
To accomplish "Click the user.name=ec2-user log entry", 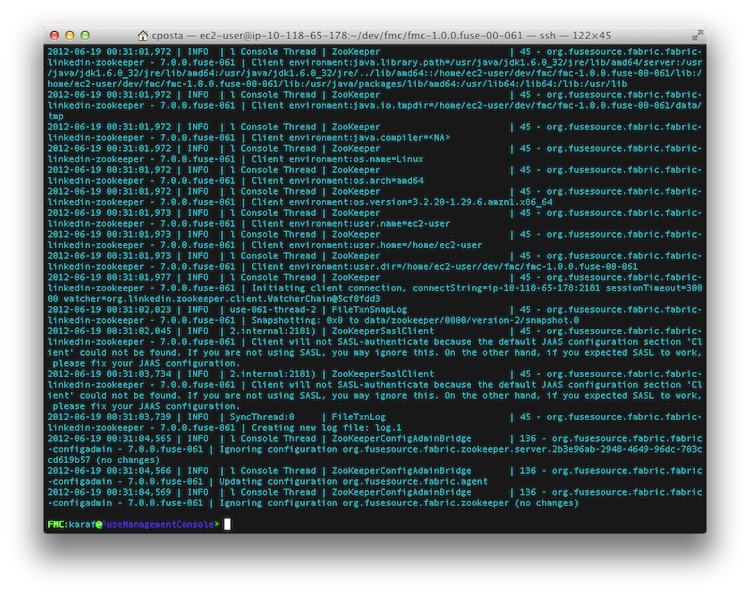I will click(351, 223).
